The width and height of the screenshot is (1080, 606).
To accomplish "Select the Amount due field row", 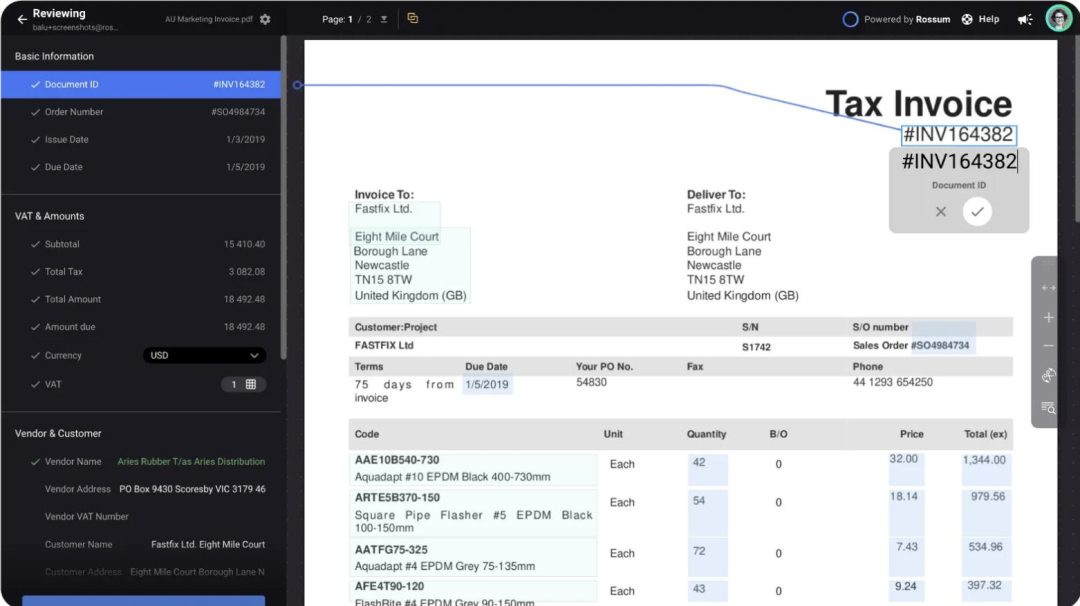I will click(x=141, y=326).
